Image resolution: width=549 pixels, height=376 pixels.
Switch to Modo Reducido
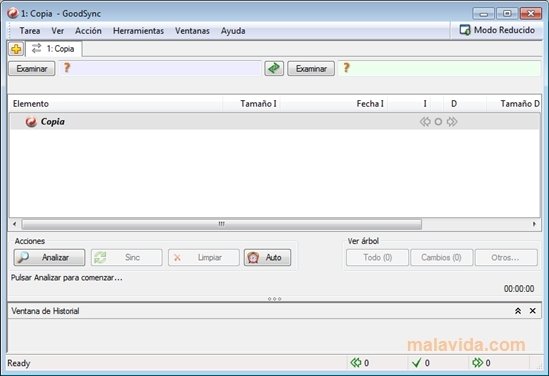click(x=497, y=30)
